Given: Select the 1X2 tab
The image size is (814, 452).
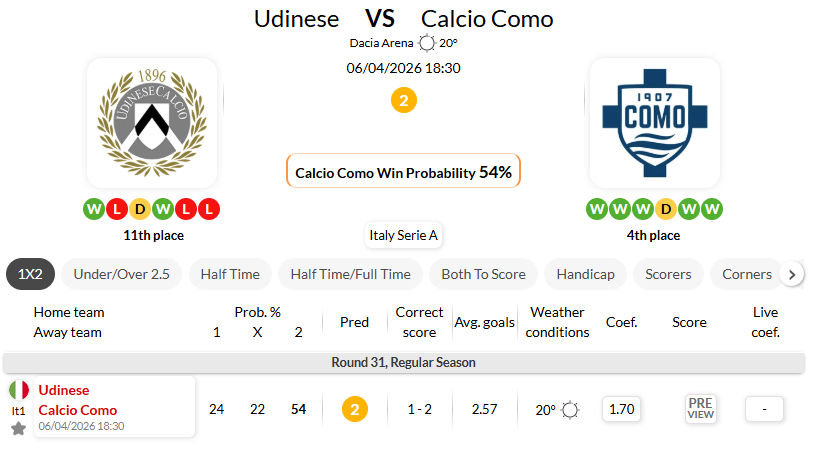Looking at the screenshot, I should (x=30, y=274).
